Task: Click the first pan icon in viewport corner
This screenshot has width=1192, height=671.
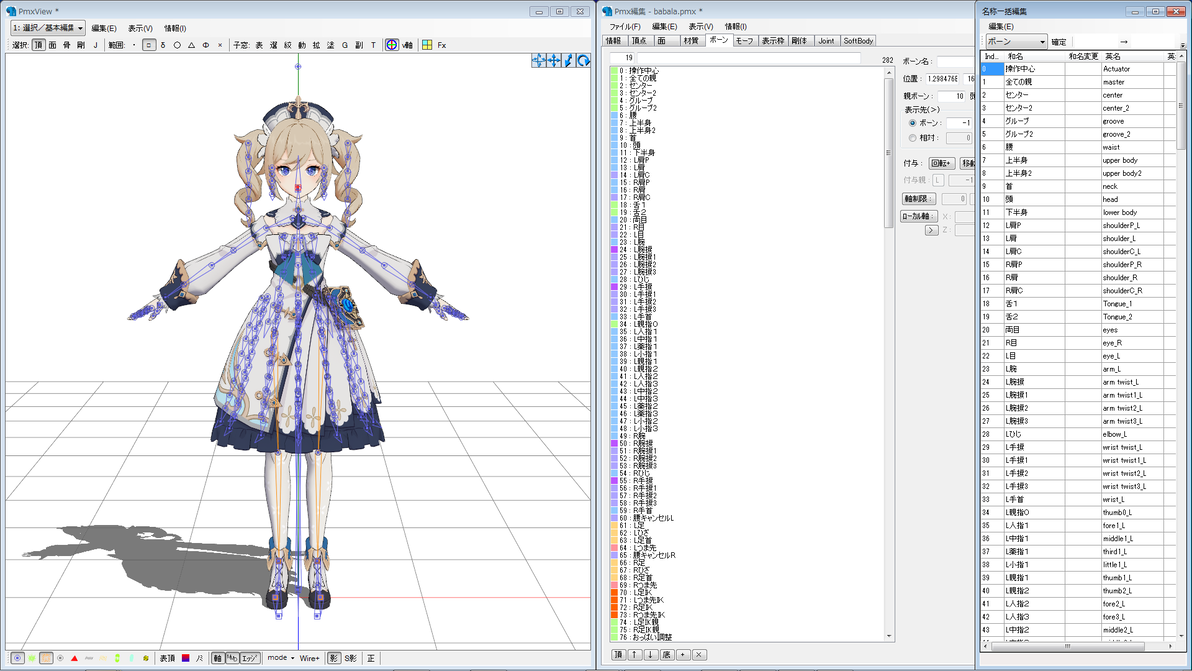Action: (x=538, y=60)
